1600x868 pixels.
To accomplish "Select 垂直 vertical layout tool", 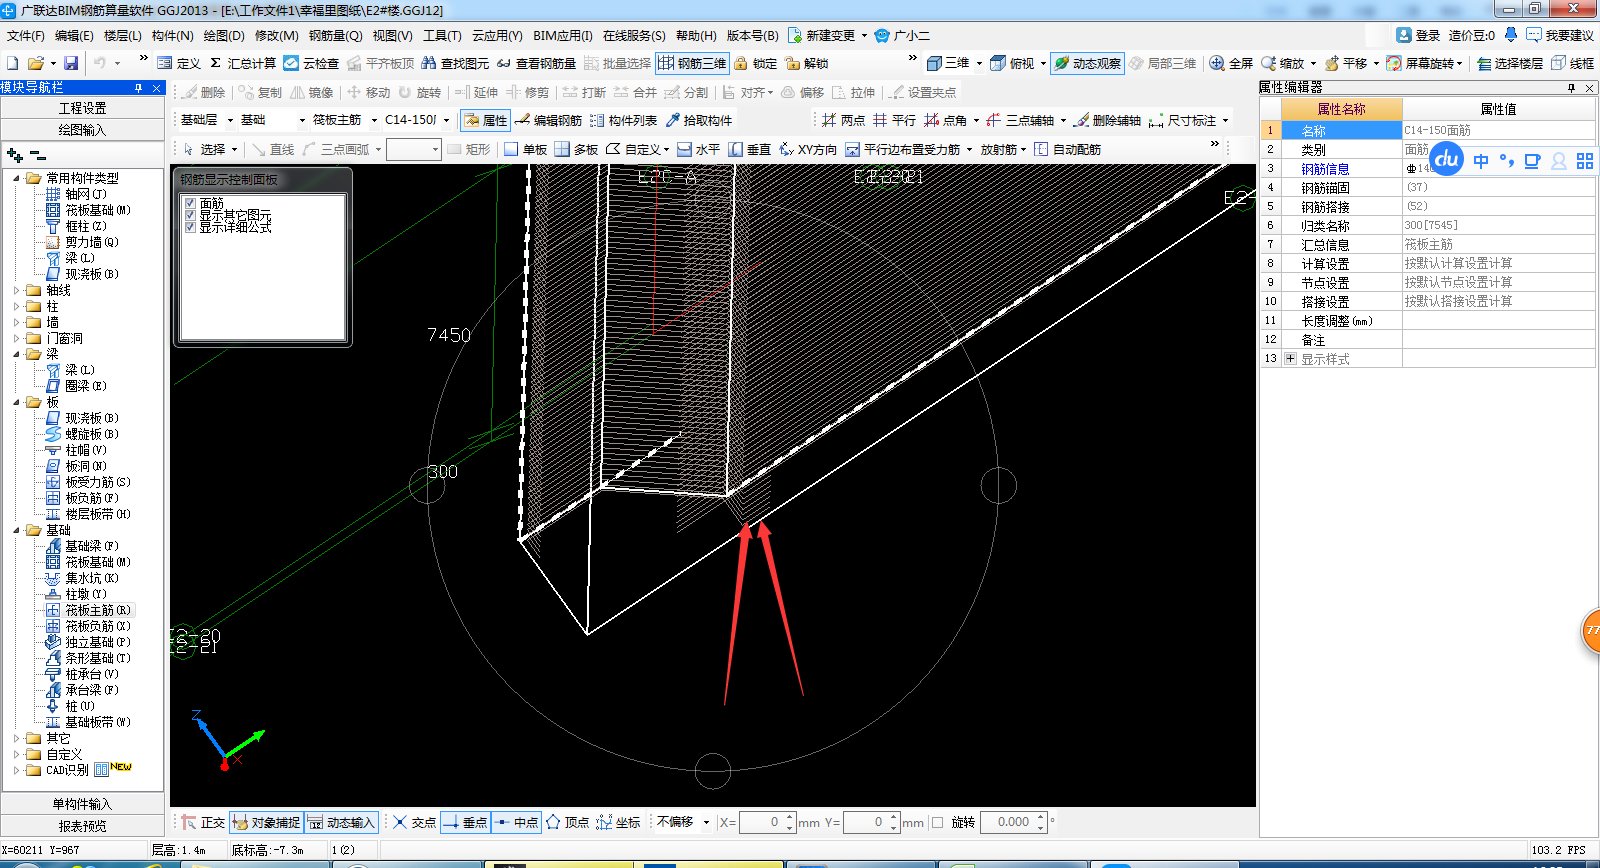I will tap(749, 149).
